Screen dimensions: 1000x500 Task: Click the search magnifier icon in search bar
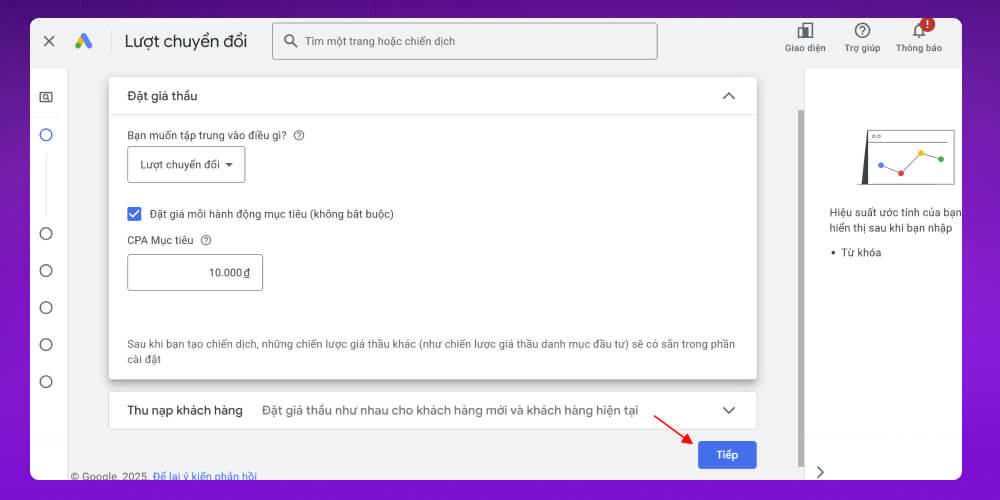point(290,41)
